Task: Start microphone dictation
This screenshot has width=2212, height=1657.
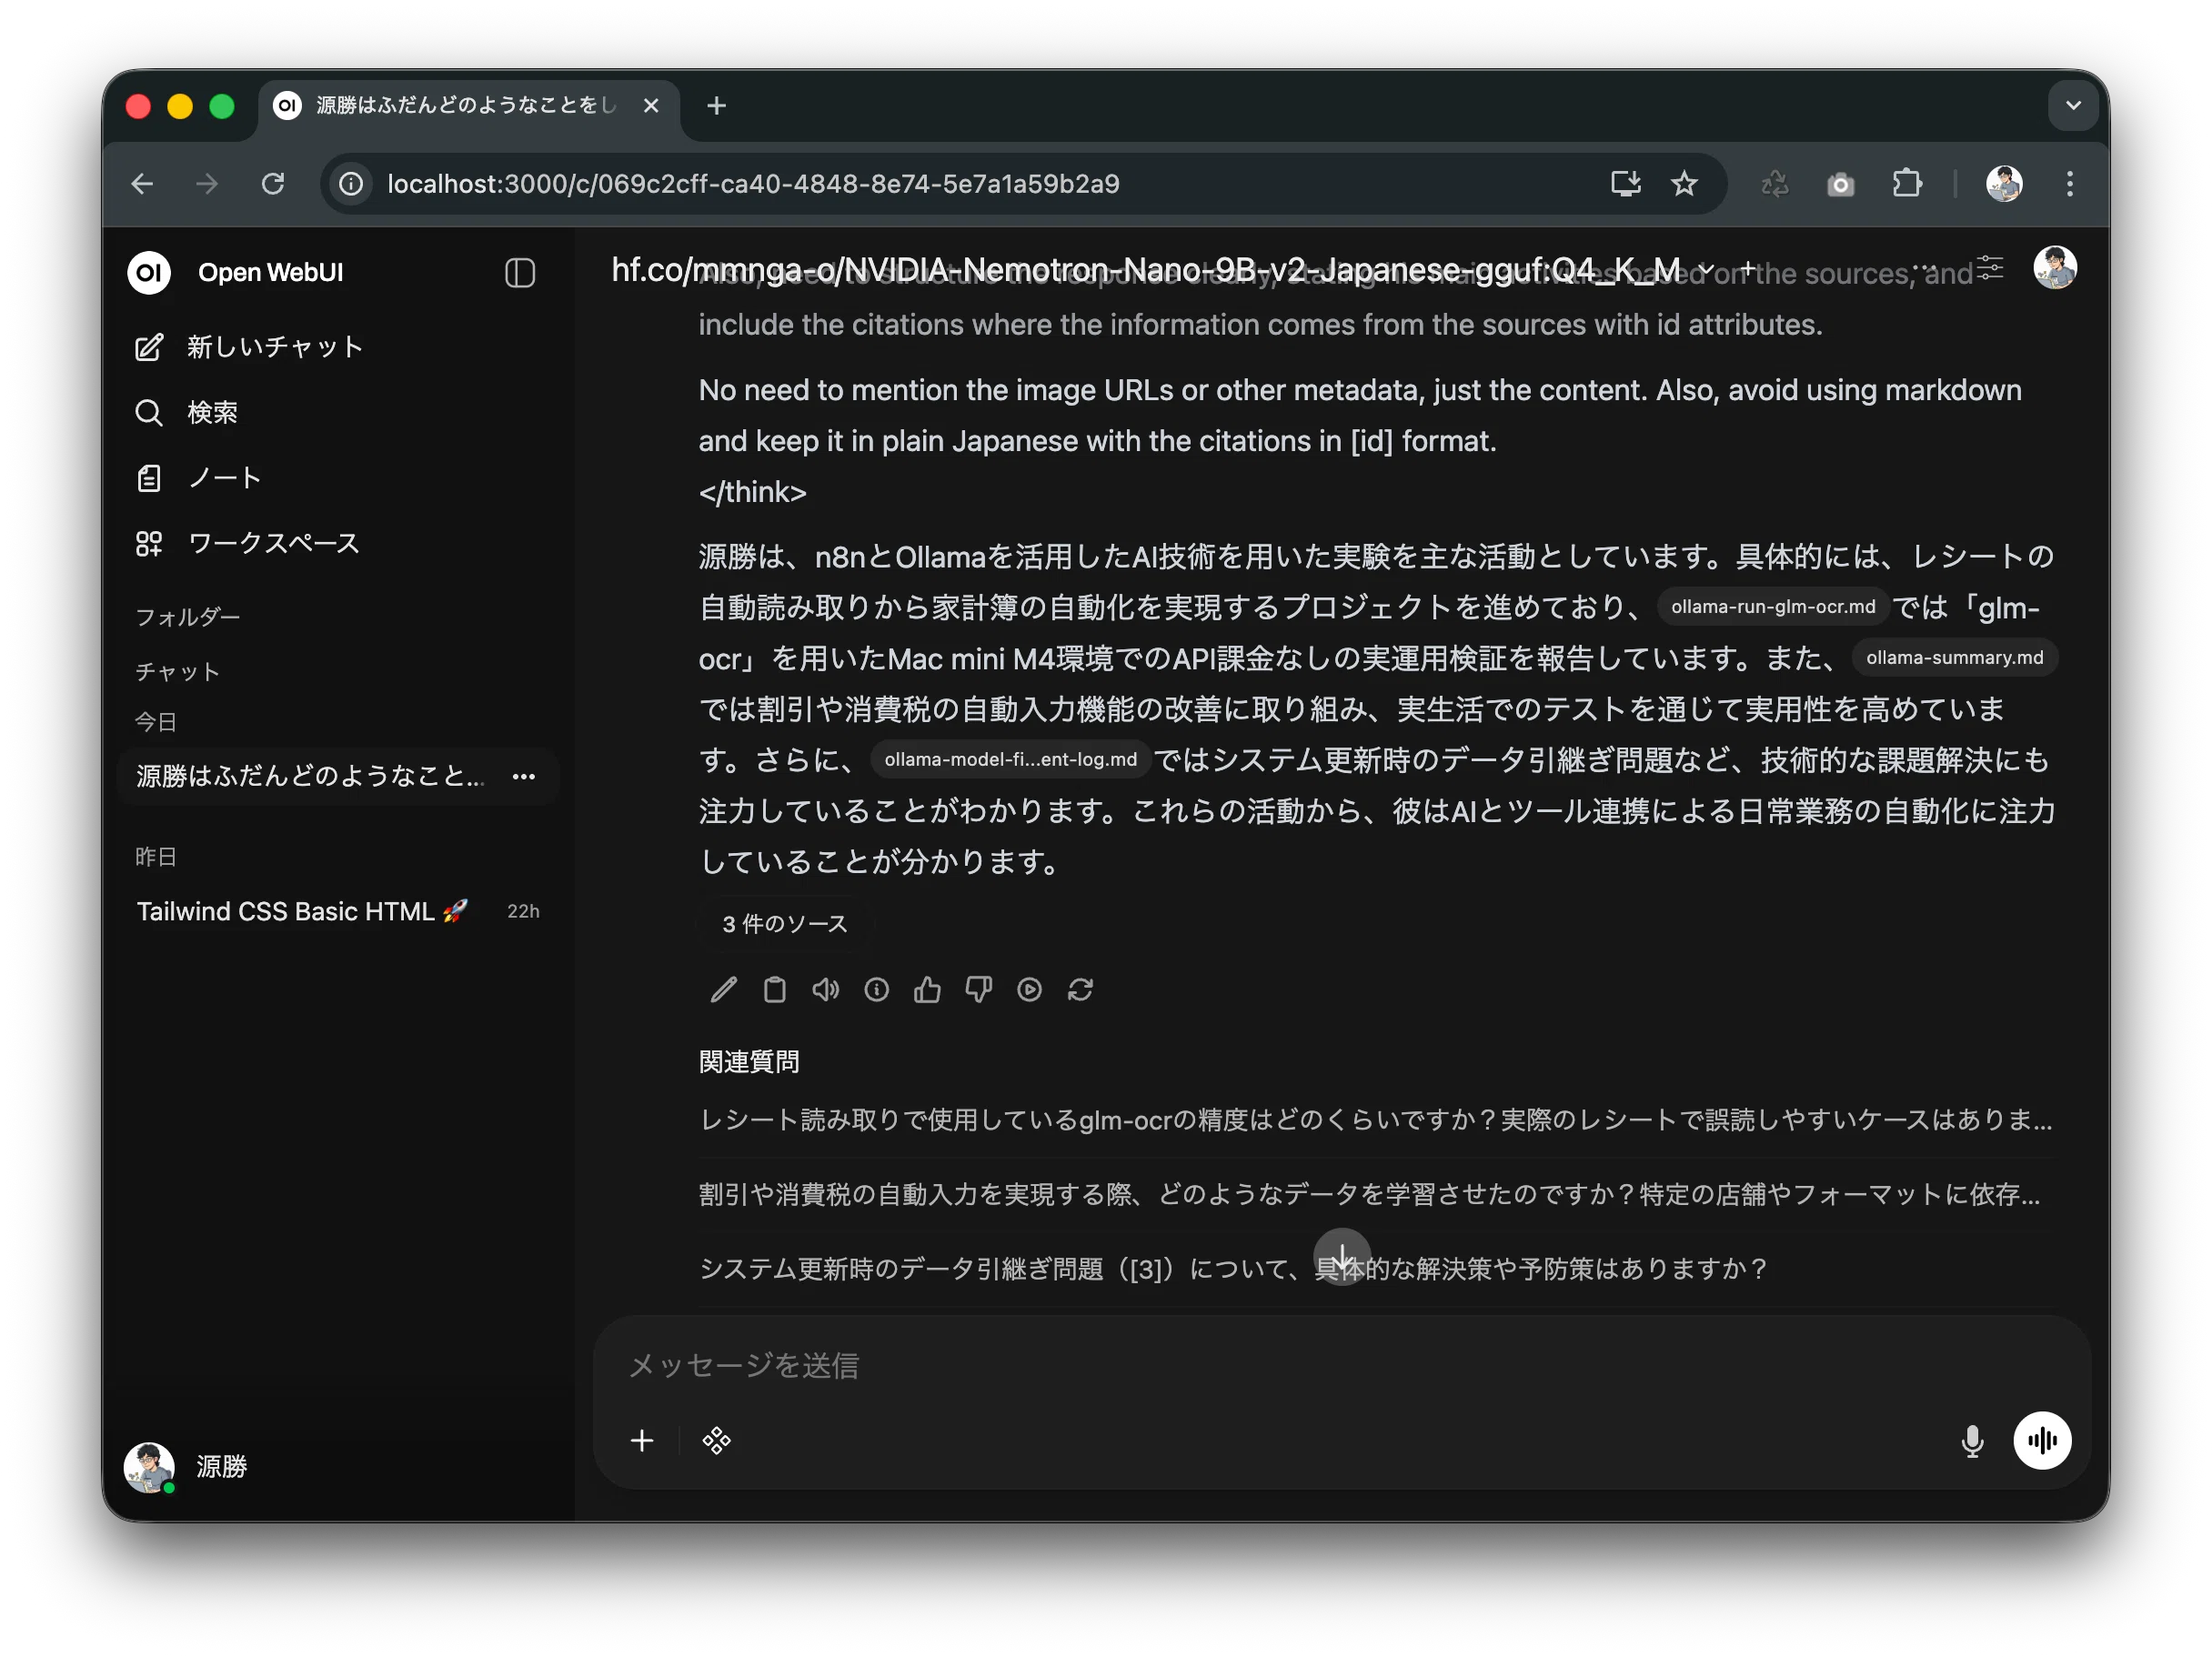Action: pyautogui.click(x=1972, y=1441)
